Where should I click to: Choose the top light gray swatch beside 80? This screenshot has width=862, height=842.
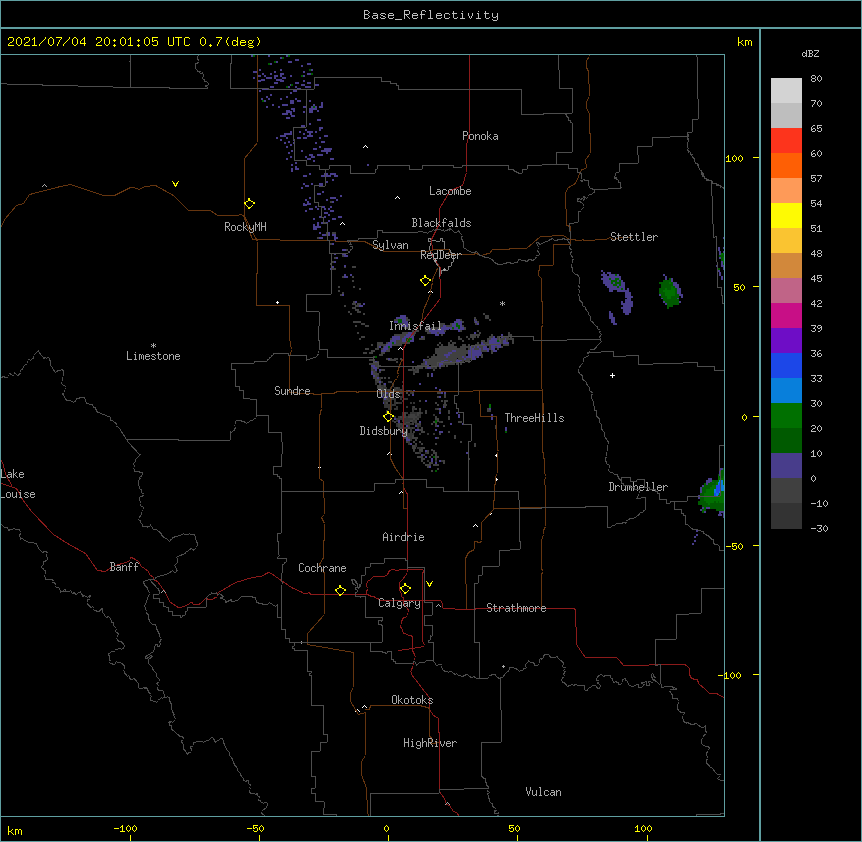click(x=786, y=91)
